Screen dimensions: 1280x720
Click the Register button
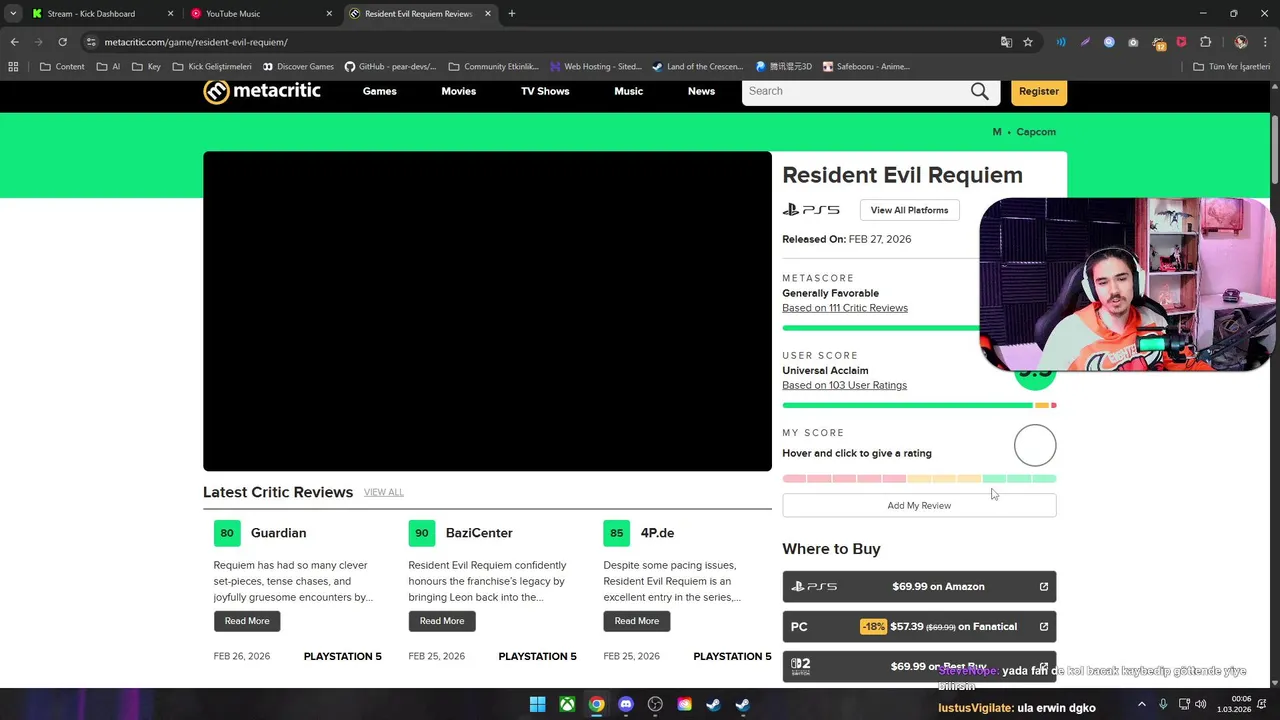pos(1039,91)
